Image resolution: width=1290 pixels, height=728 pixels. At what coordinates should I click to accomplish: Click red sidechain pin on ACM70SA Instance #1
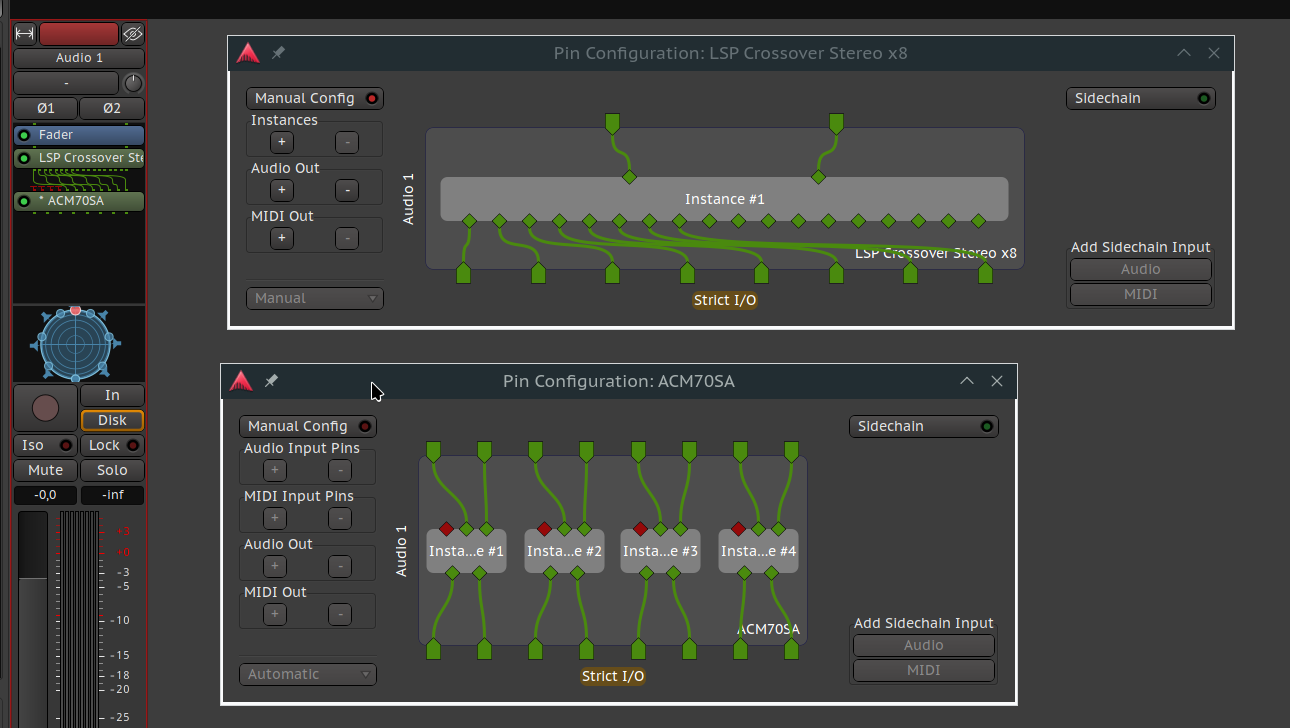click(446, 529)
